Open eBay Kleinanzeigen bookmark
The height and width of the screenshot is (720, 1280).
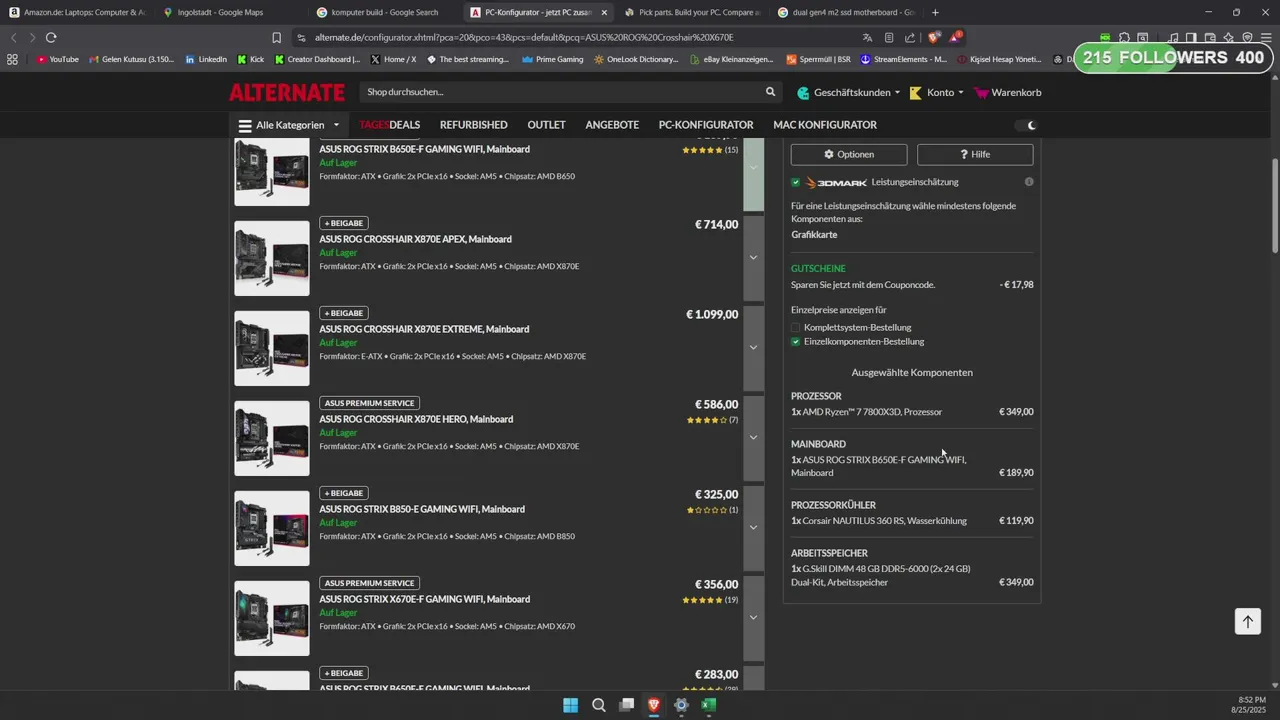point(732,59)
